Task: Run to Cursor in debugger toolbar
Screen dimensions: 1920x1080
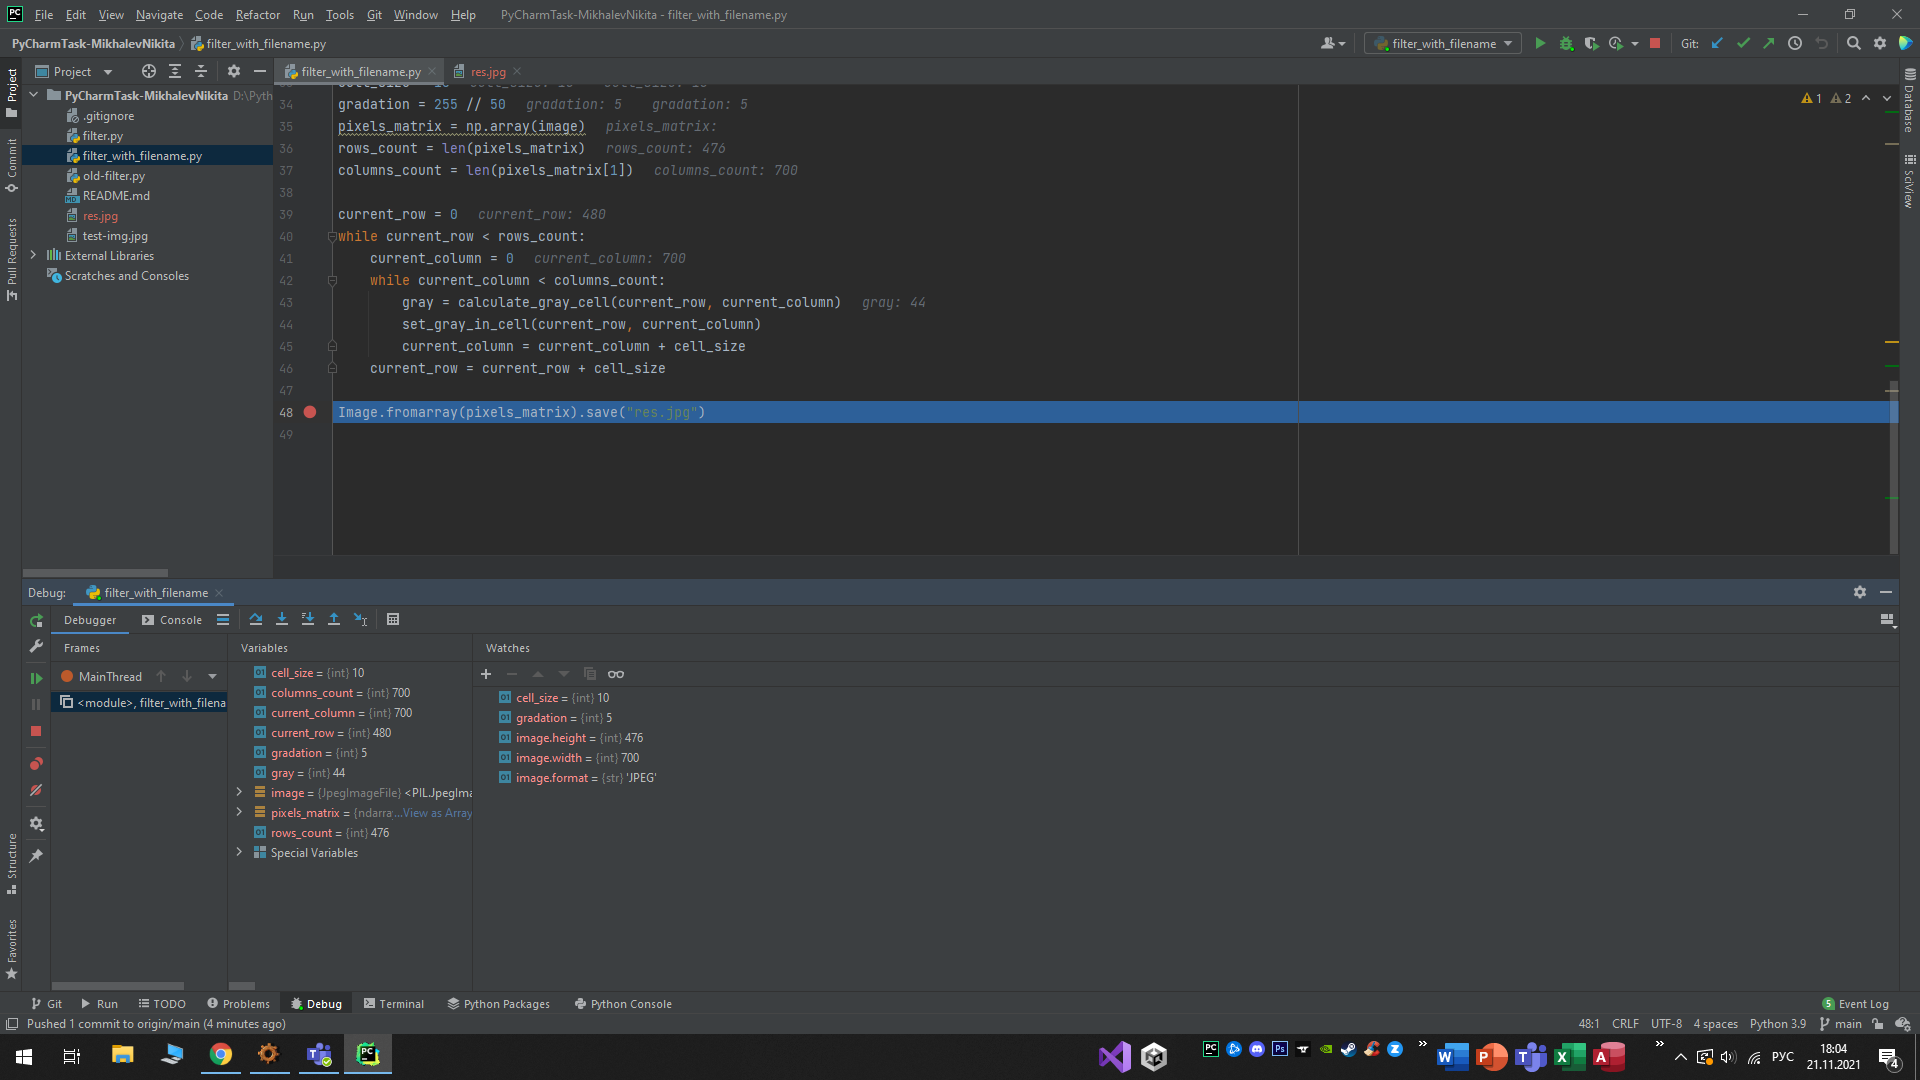Action: pos(360,619)
